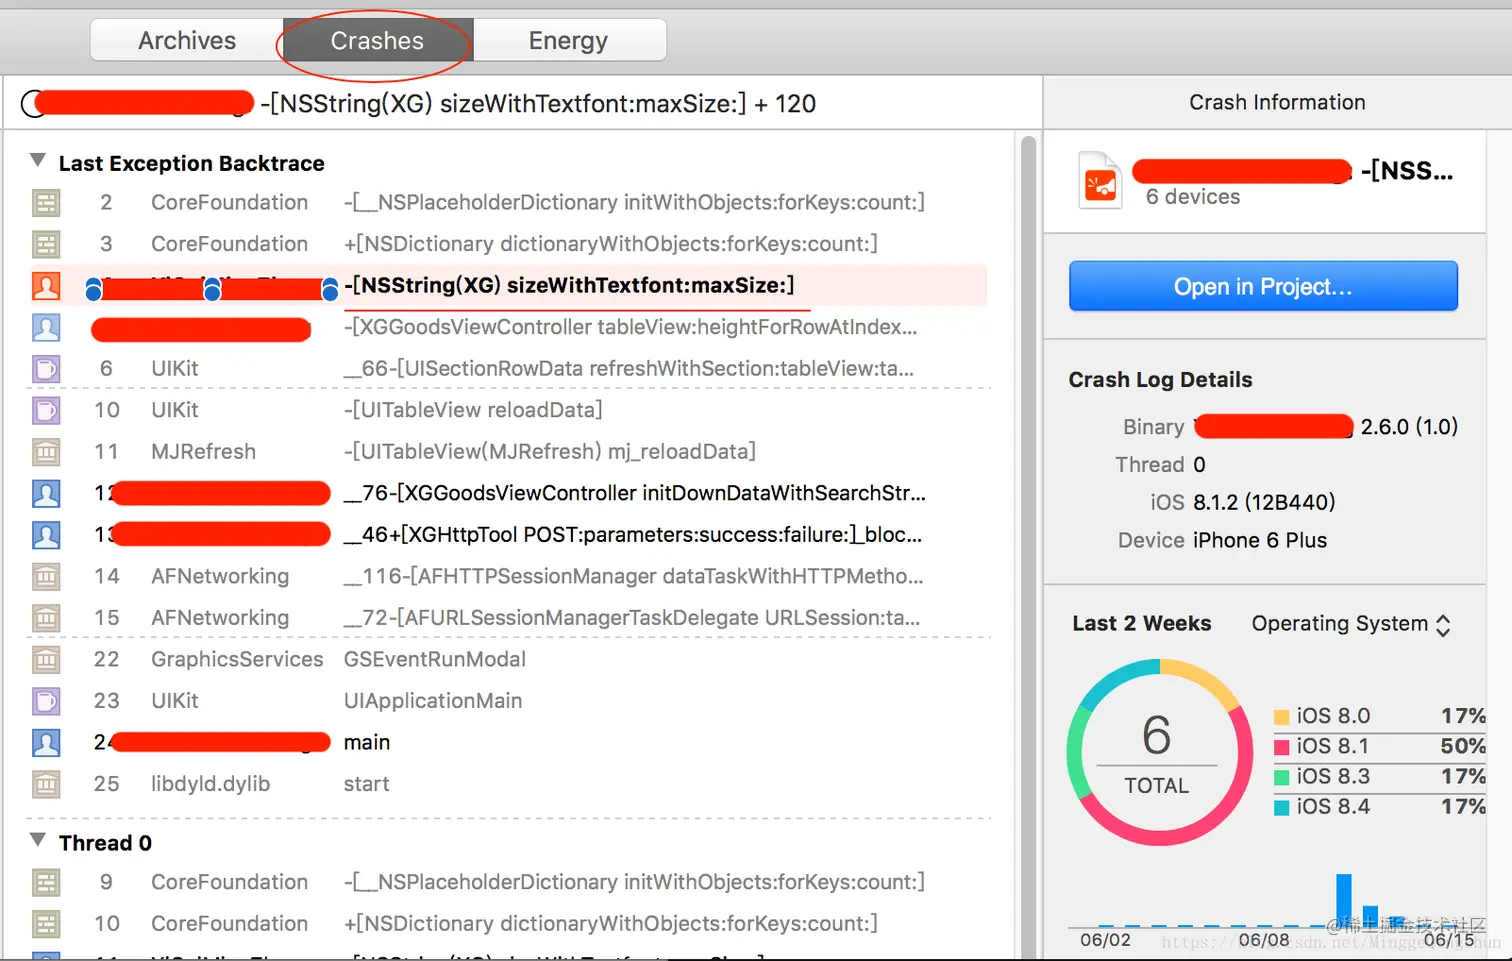Viewport: 1512px width, 961px height.
Task: Click the person icon beside the main row
Action: tap(46, 743)
